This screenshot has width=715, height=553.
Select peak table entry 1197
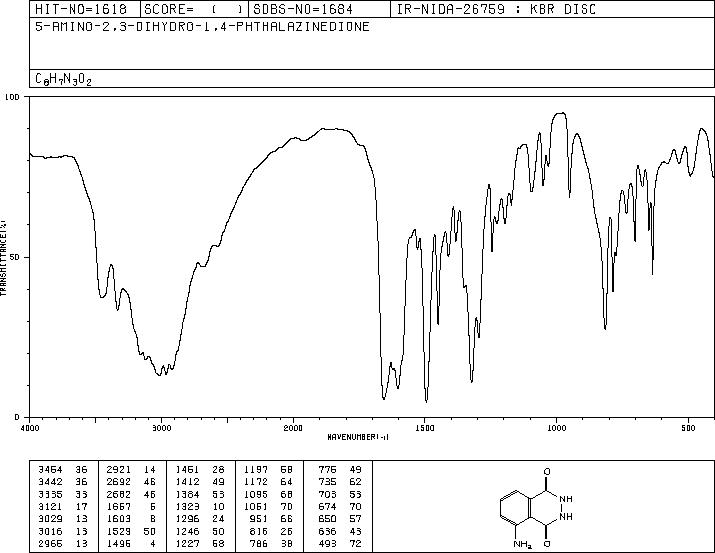click(x=256, y=470)
